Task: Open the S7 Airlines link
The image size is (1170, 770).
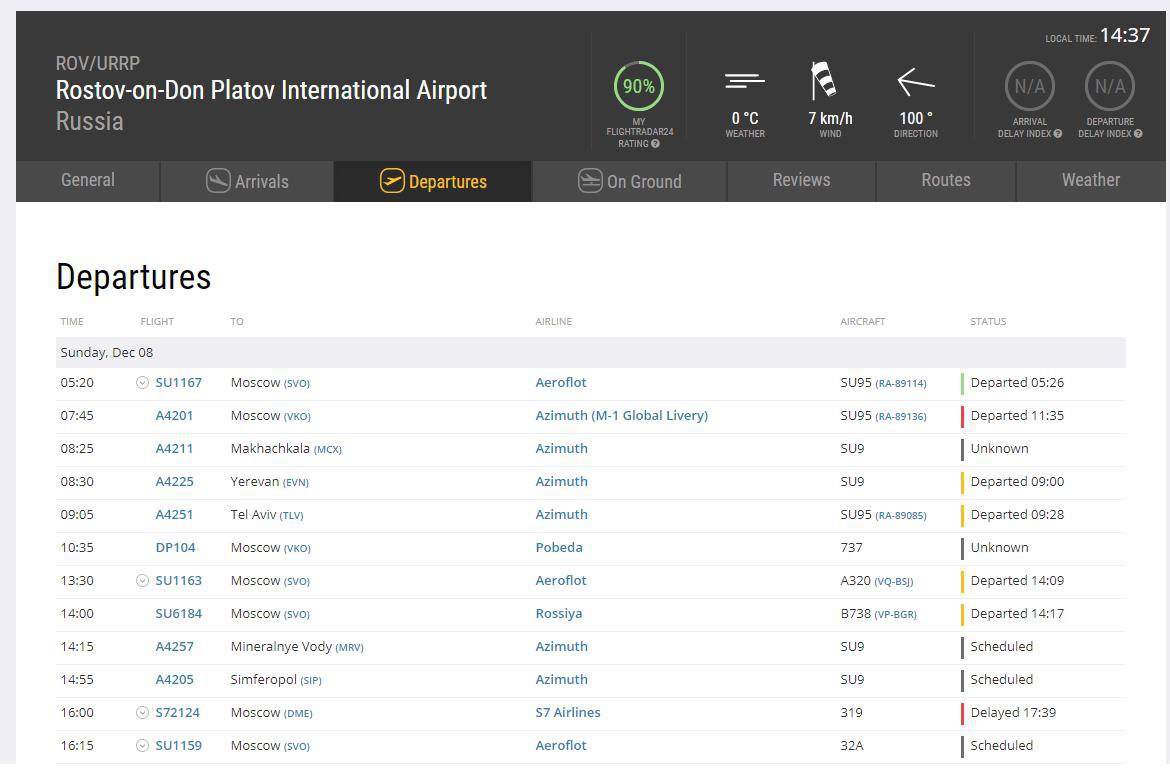Action: click(x=568, y=713)
